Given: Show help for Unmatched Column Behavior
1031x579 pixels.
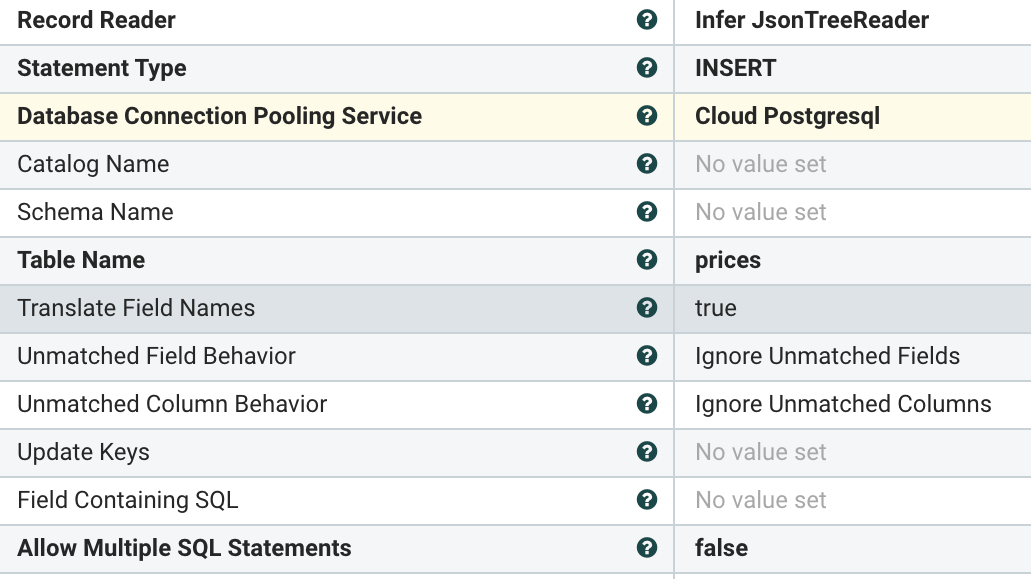Looking at the screenshot, I should (x=647, y=404).
